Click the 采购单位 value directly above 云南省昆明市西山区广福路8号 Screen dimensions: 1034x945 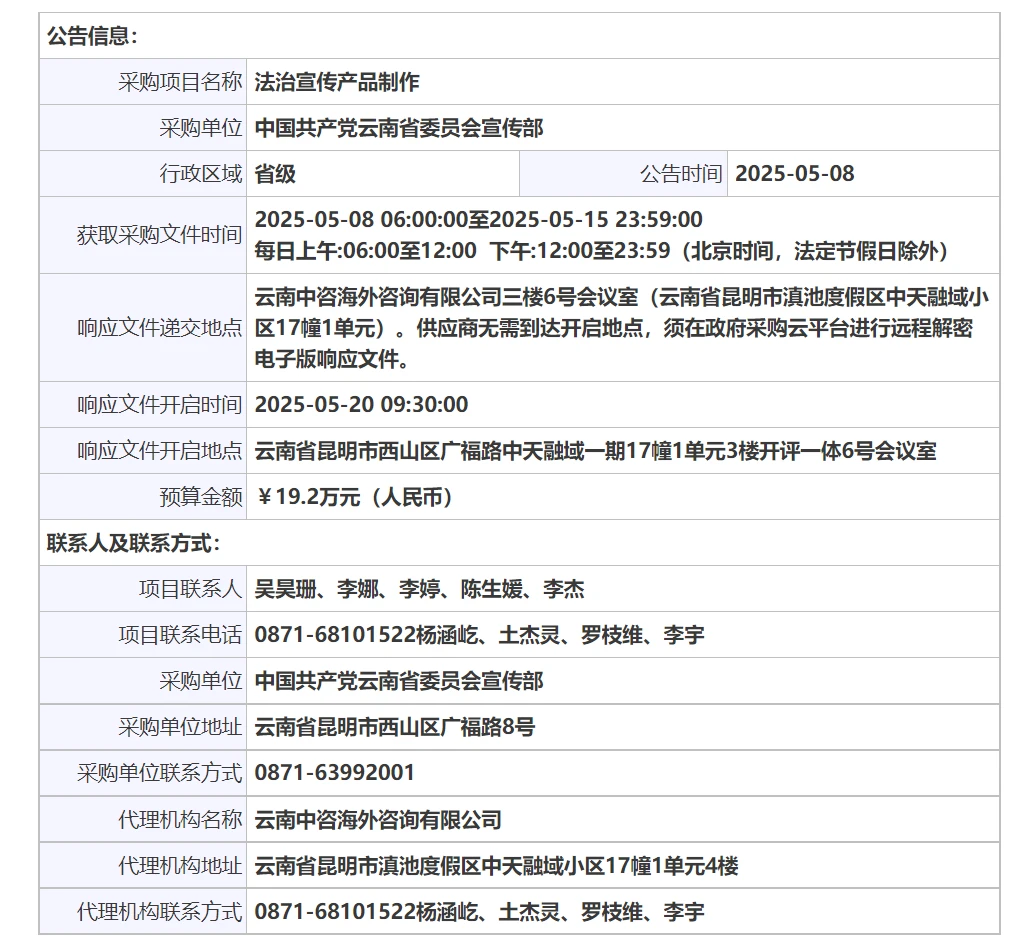click(399, 681)
